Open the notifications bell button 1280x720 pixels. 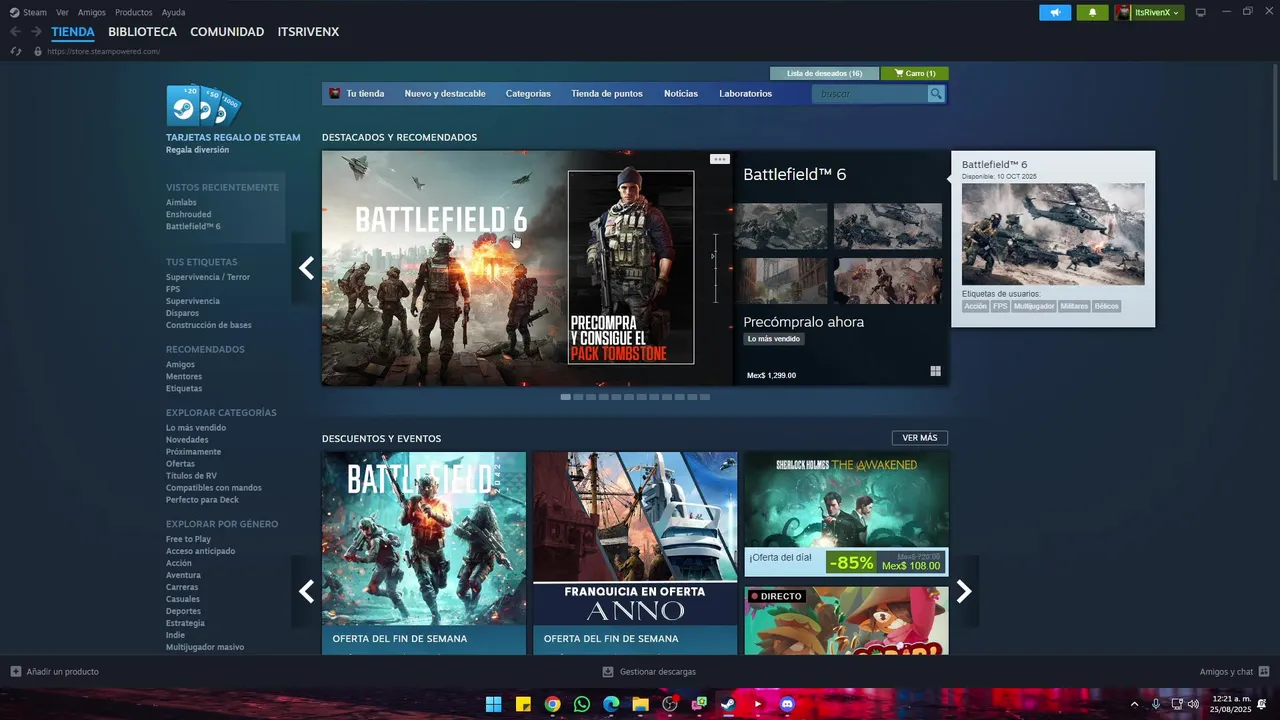(1092, 12)
